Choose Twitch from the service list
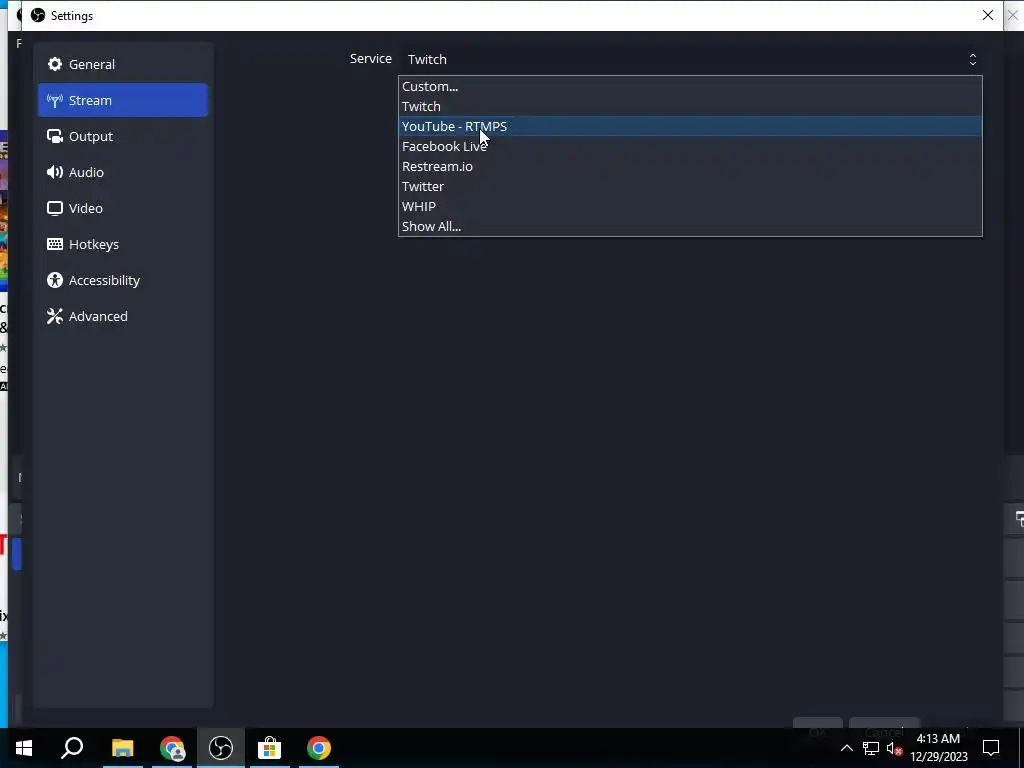 pos(690,106)
